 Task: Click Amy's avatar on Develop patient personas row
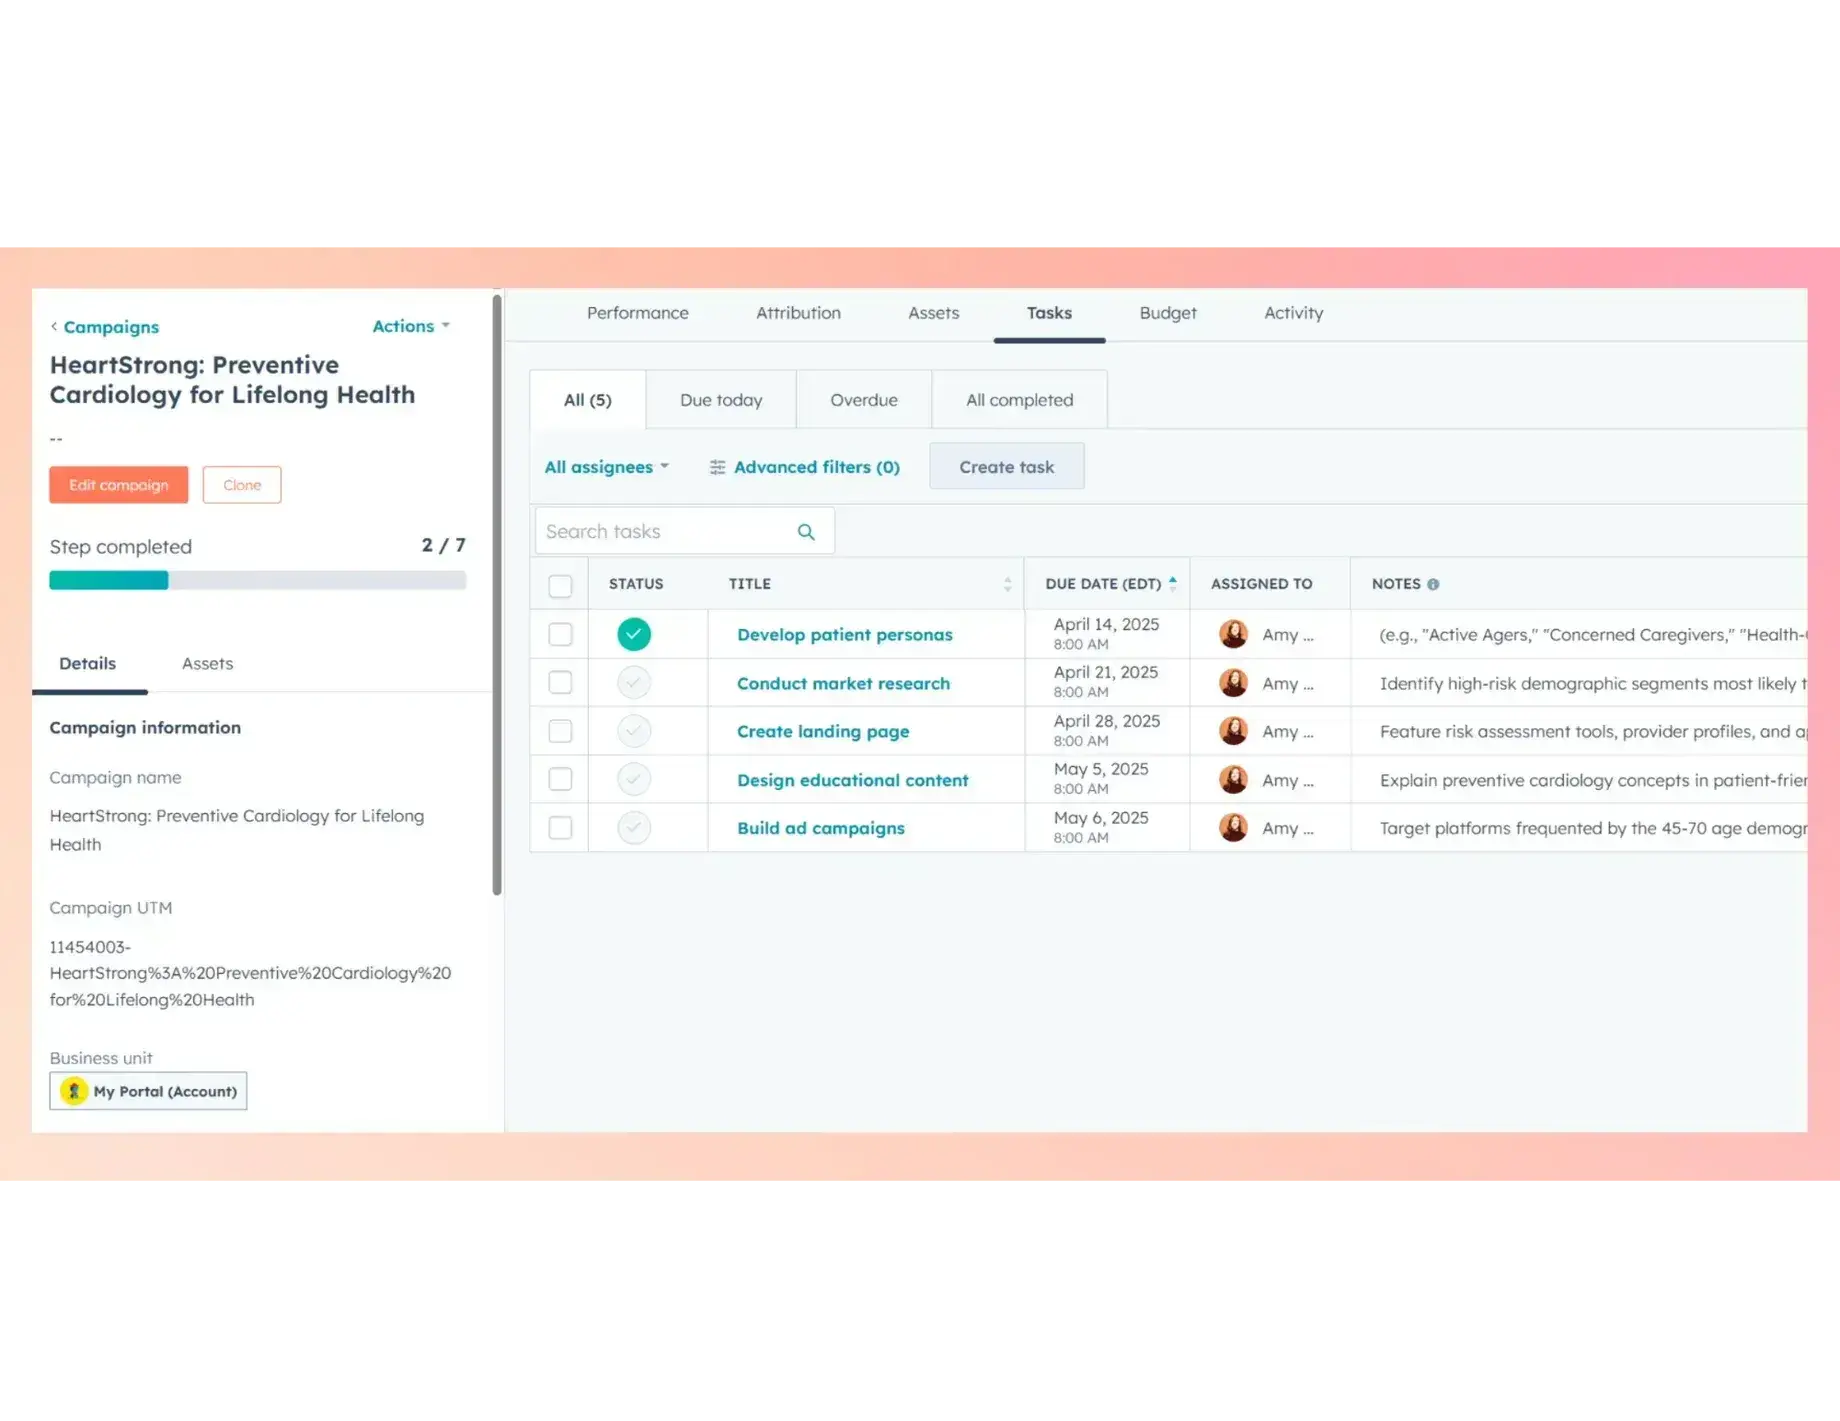(1234, 633)
